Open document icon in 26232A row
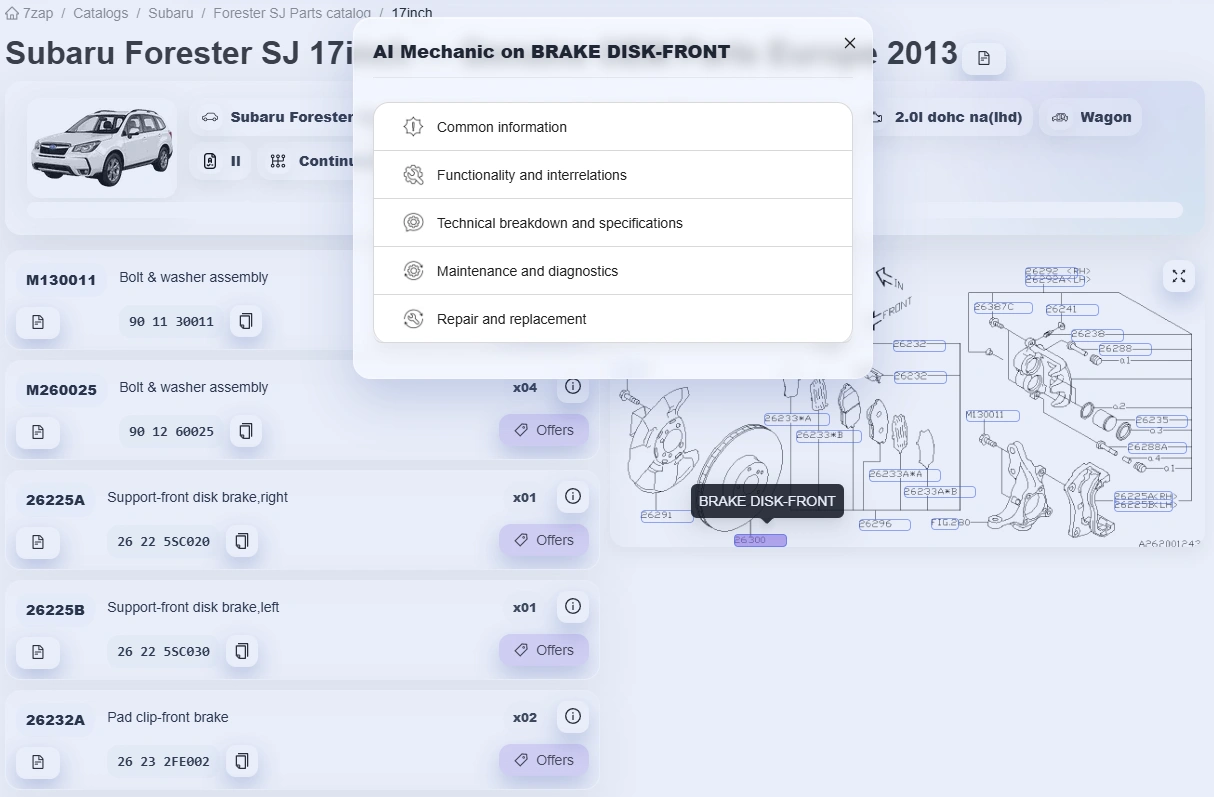Image resolution: width=1214 pixels, height=797 pixels. [38, 762]
